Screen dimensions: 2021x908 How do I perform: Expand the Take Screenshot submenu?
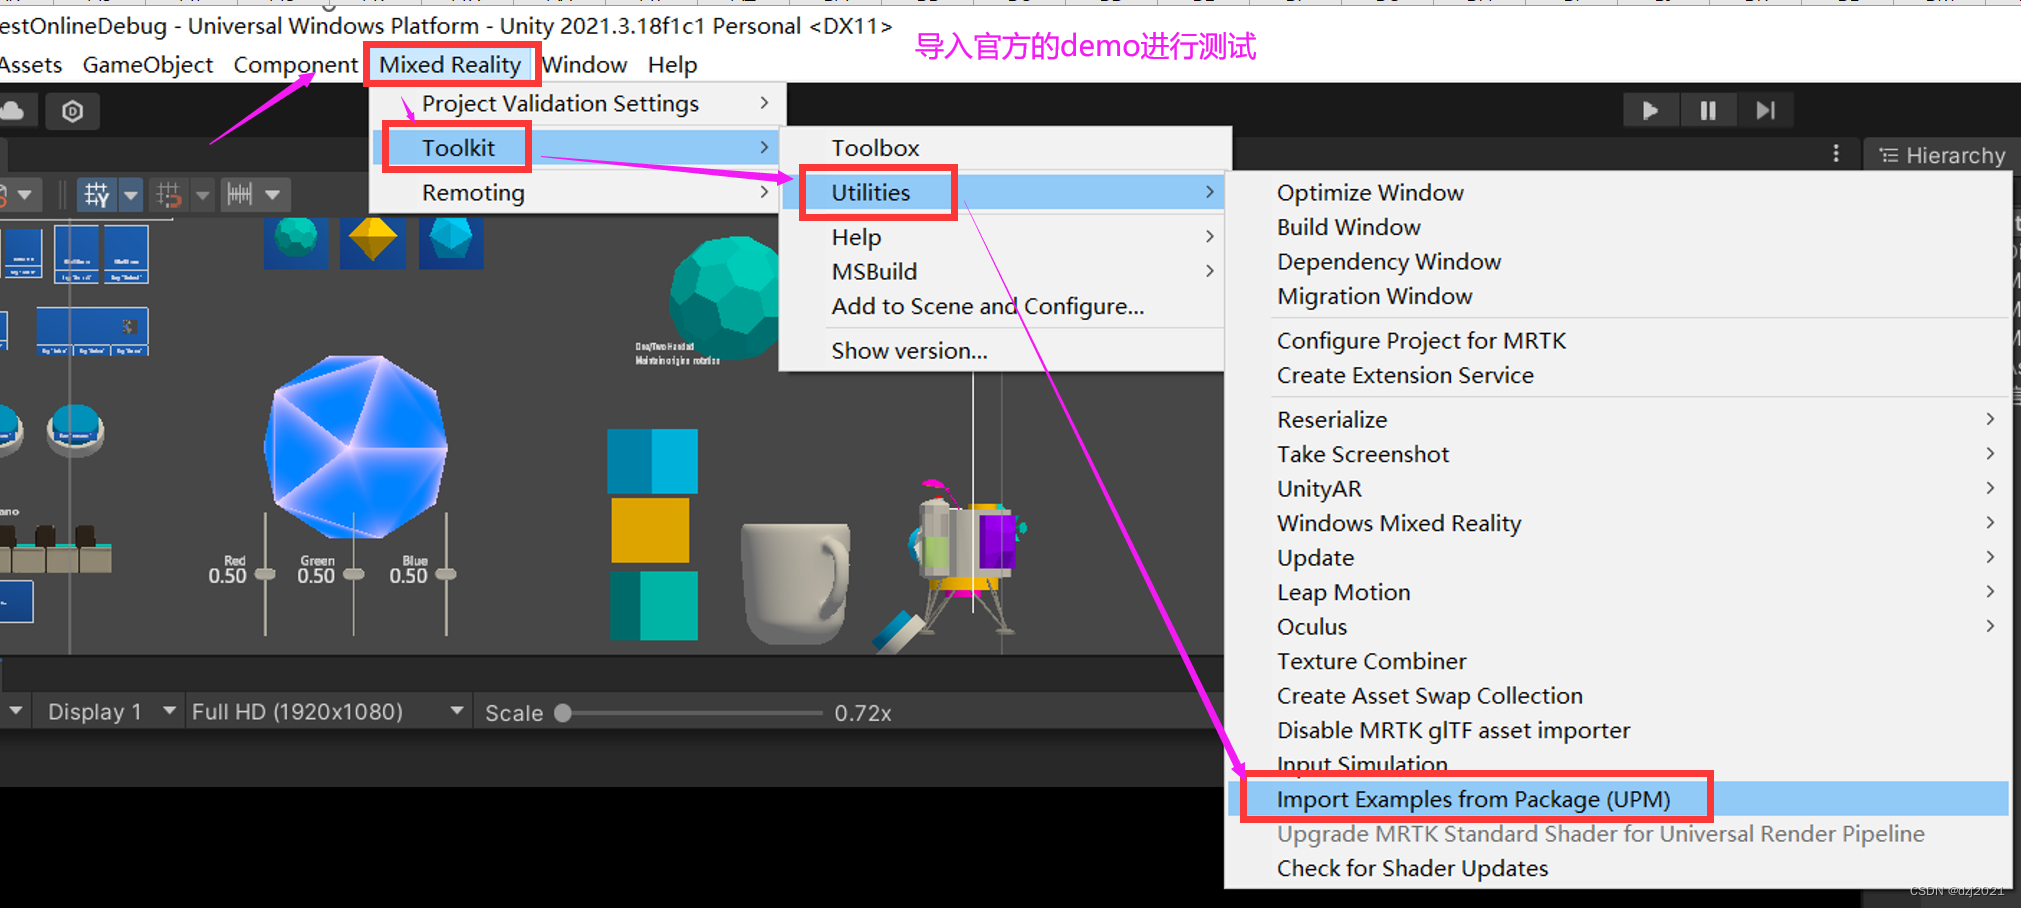1618,454
